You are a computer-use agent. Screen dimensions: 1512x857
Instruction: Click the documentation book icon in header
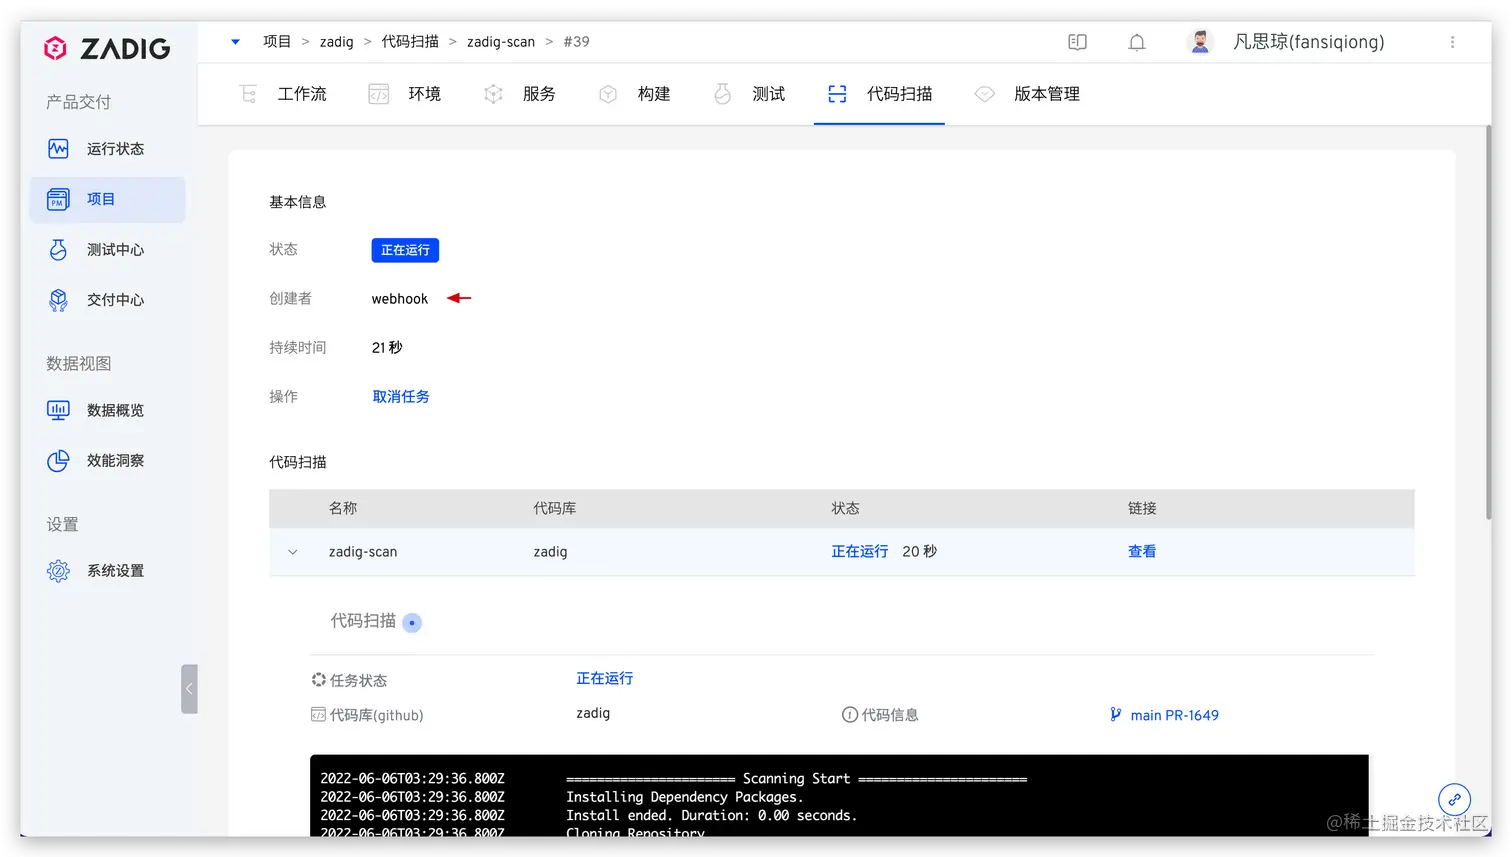point(1077,42)
